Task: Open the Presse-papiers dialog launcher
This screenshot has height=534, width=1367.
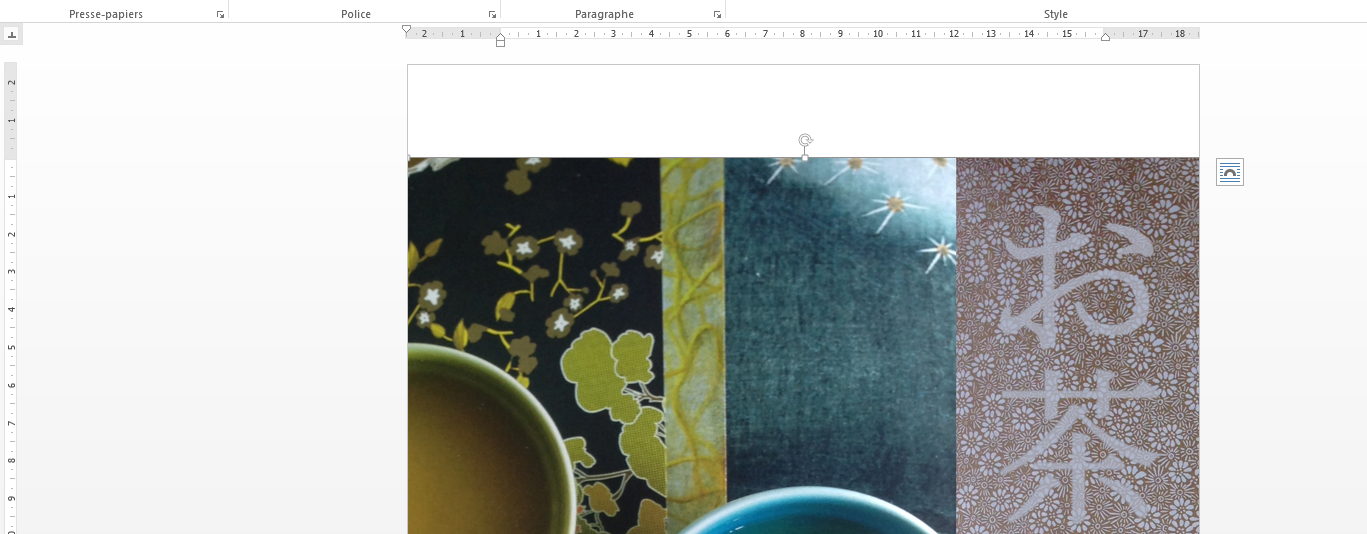Action: pyautogui.click(x=220, y=15)
